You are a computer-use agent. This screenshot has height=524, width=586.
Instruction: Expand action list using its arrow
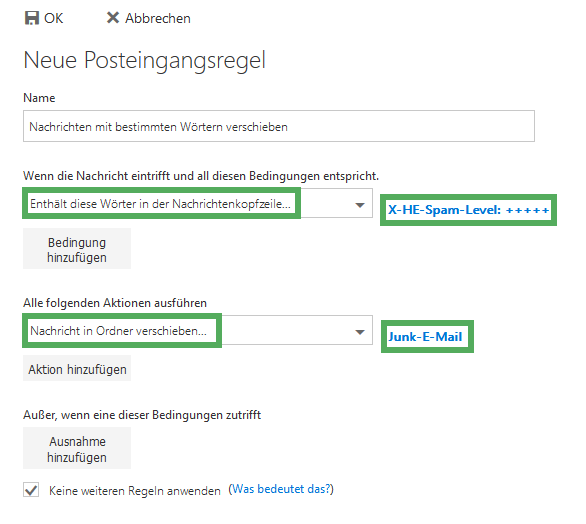(360, 332)
